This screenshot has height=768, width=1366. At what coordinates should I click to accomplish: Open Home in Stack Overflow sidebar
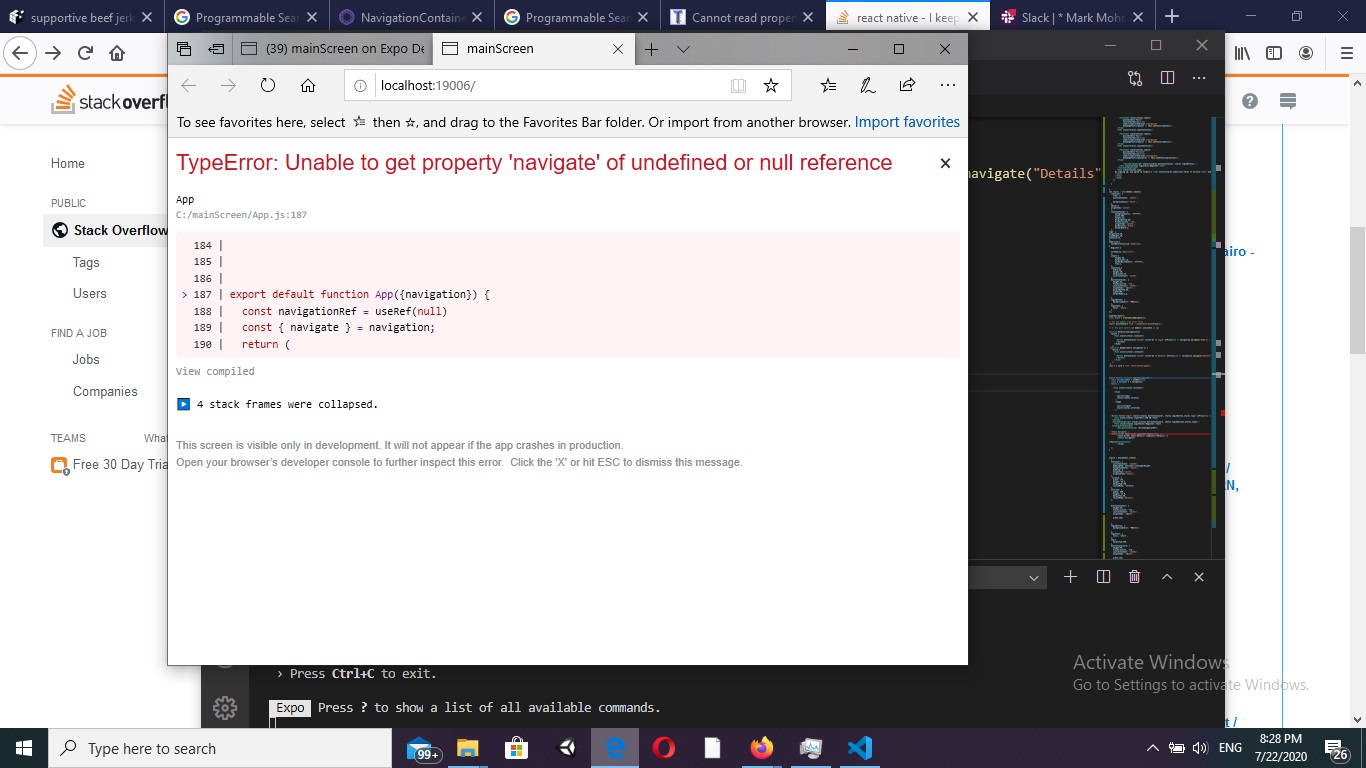tap(68, 163)
